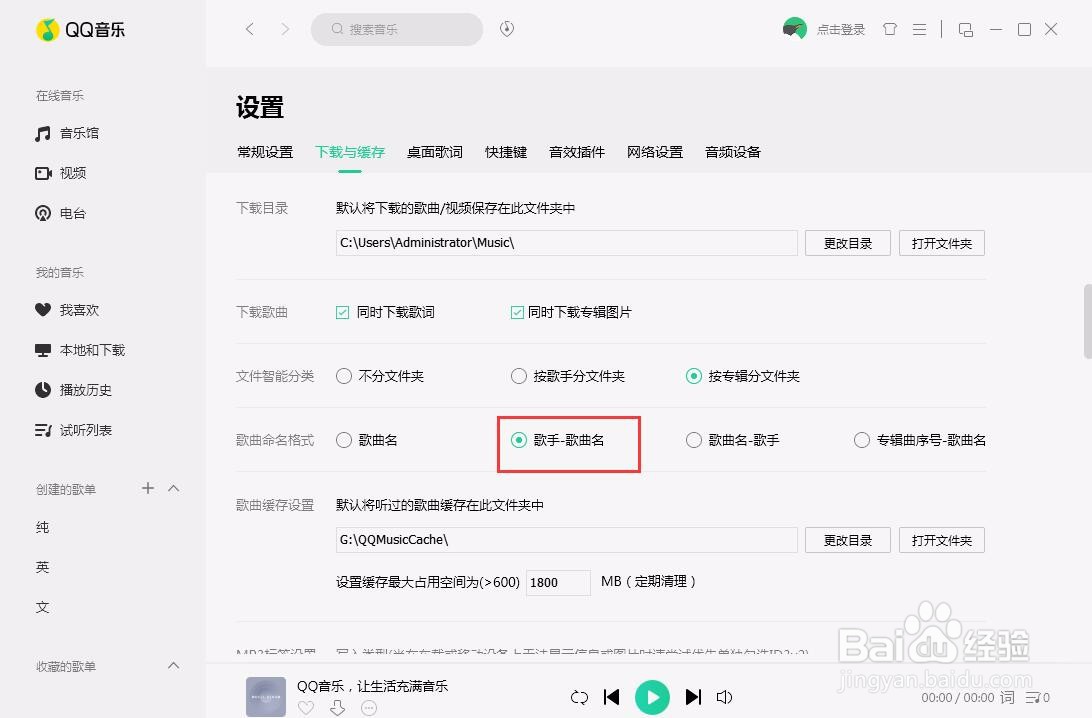Screen dimensions: 1092x718
Task: Select the 按歌手分文件夹 radio option
Action: click(x=519, y=376)
